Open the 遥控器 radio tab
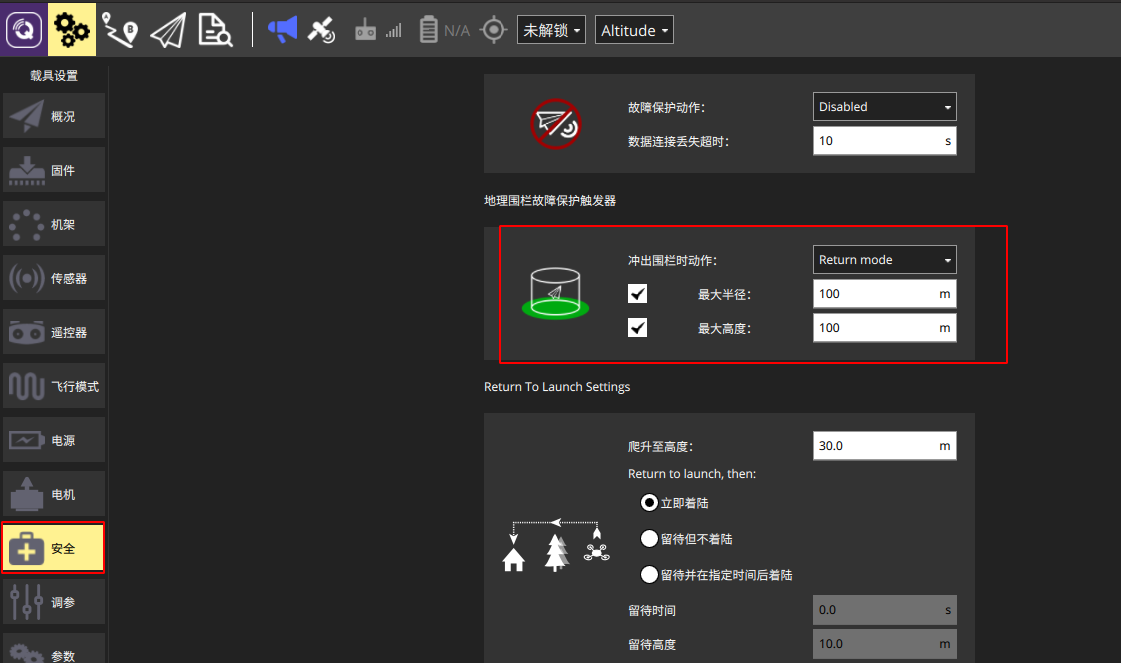The width and height of the screenshot is (1121, 663). pyautogui.click(x=54, y=332)
